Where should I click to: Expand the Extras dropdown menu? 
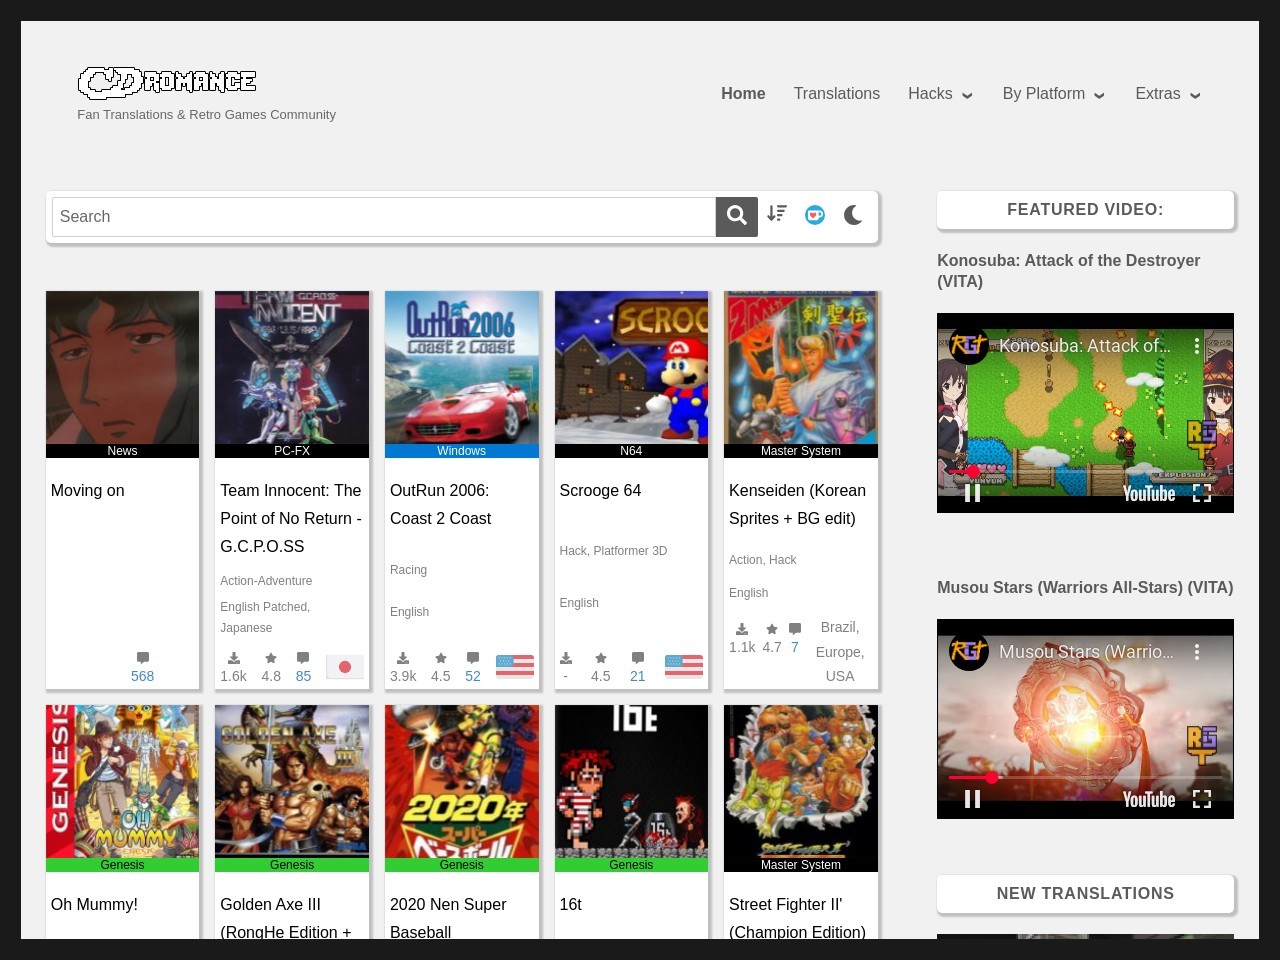(x=1168, y=93)
